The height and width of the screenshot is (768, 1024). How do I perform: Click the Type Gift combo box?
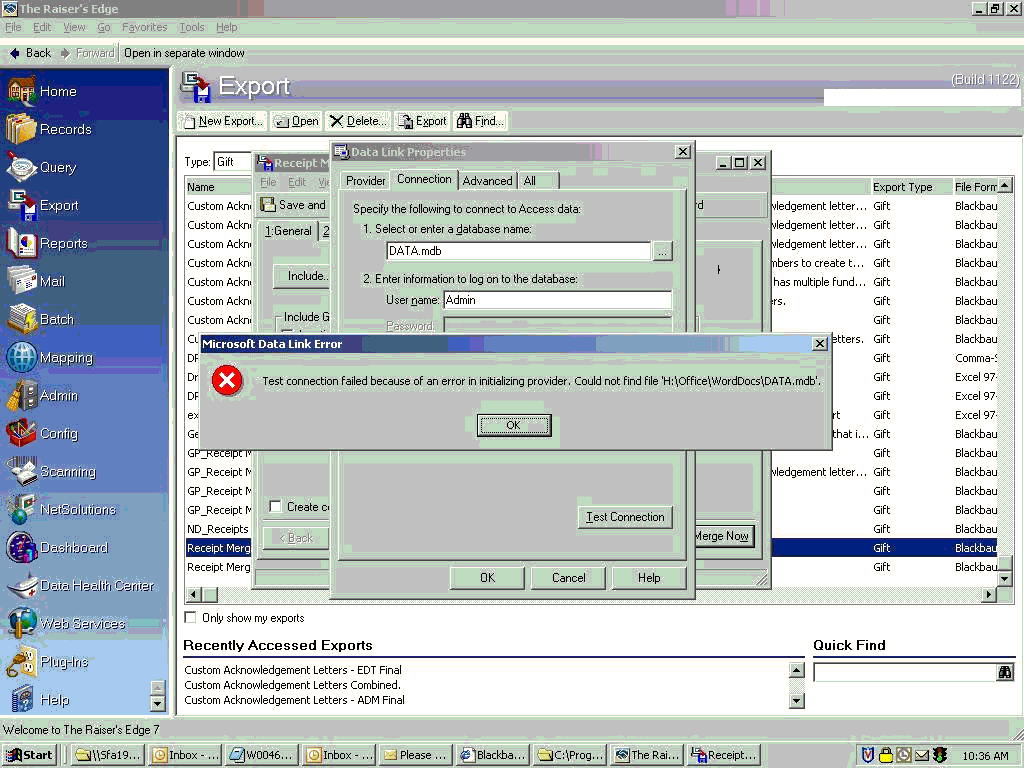pyautogui.click(x=232, y=161)
